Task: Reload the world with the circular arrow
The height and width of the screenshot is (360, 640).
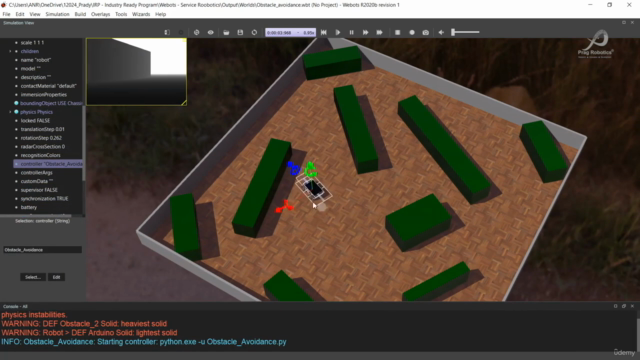Action: click(254, 32)
